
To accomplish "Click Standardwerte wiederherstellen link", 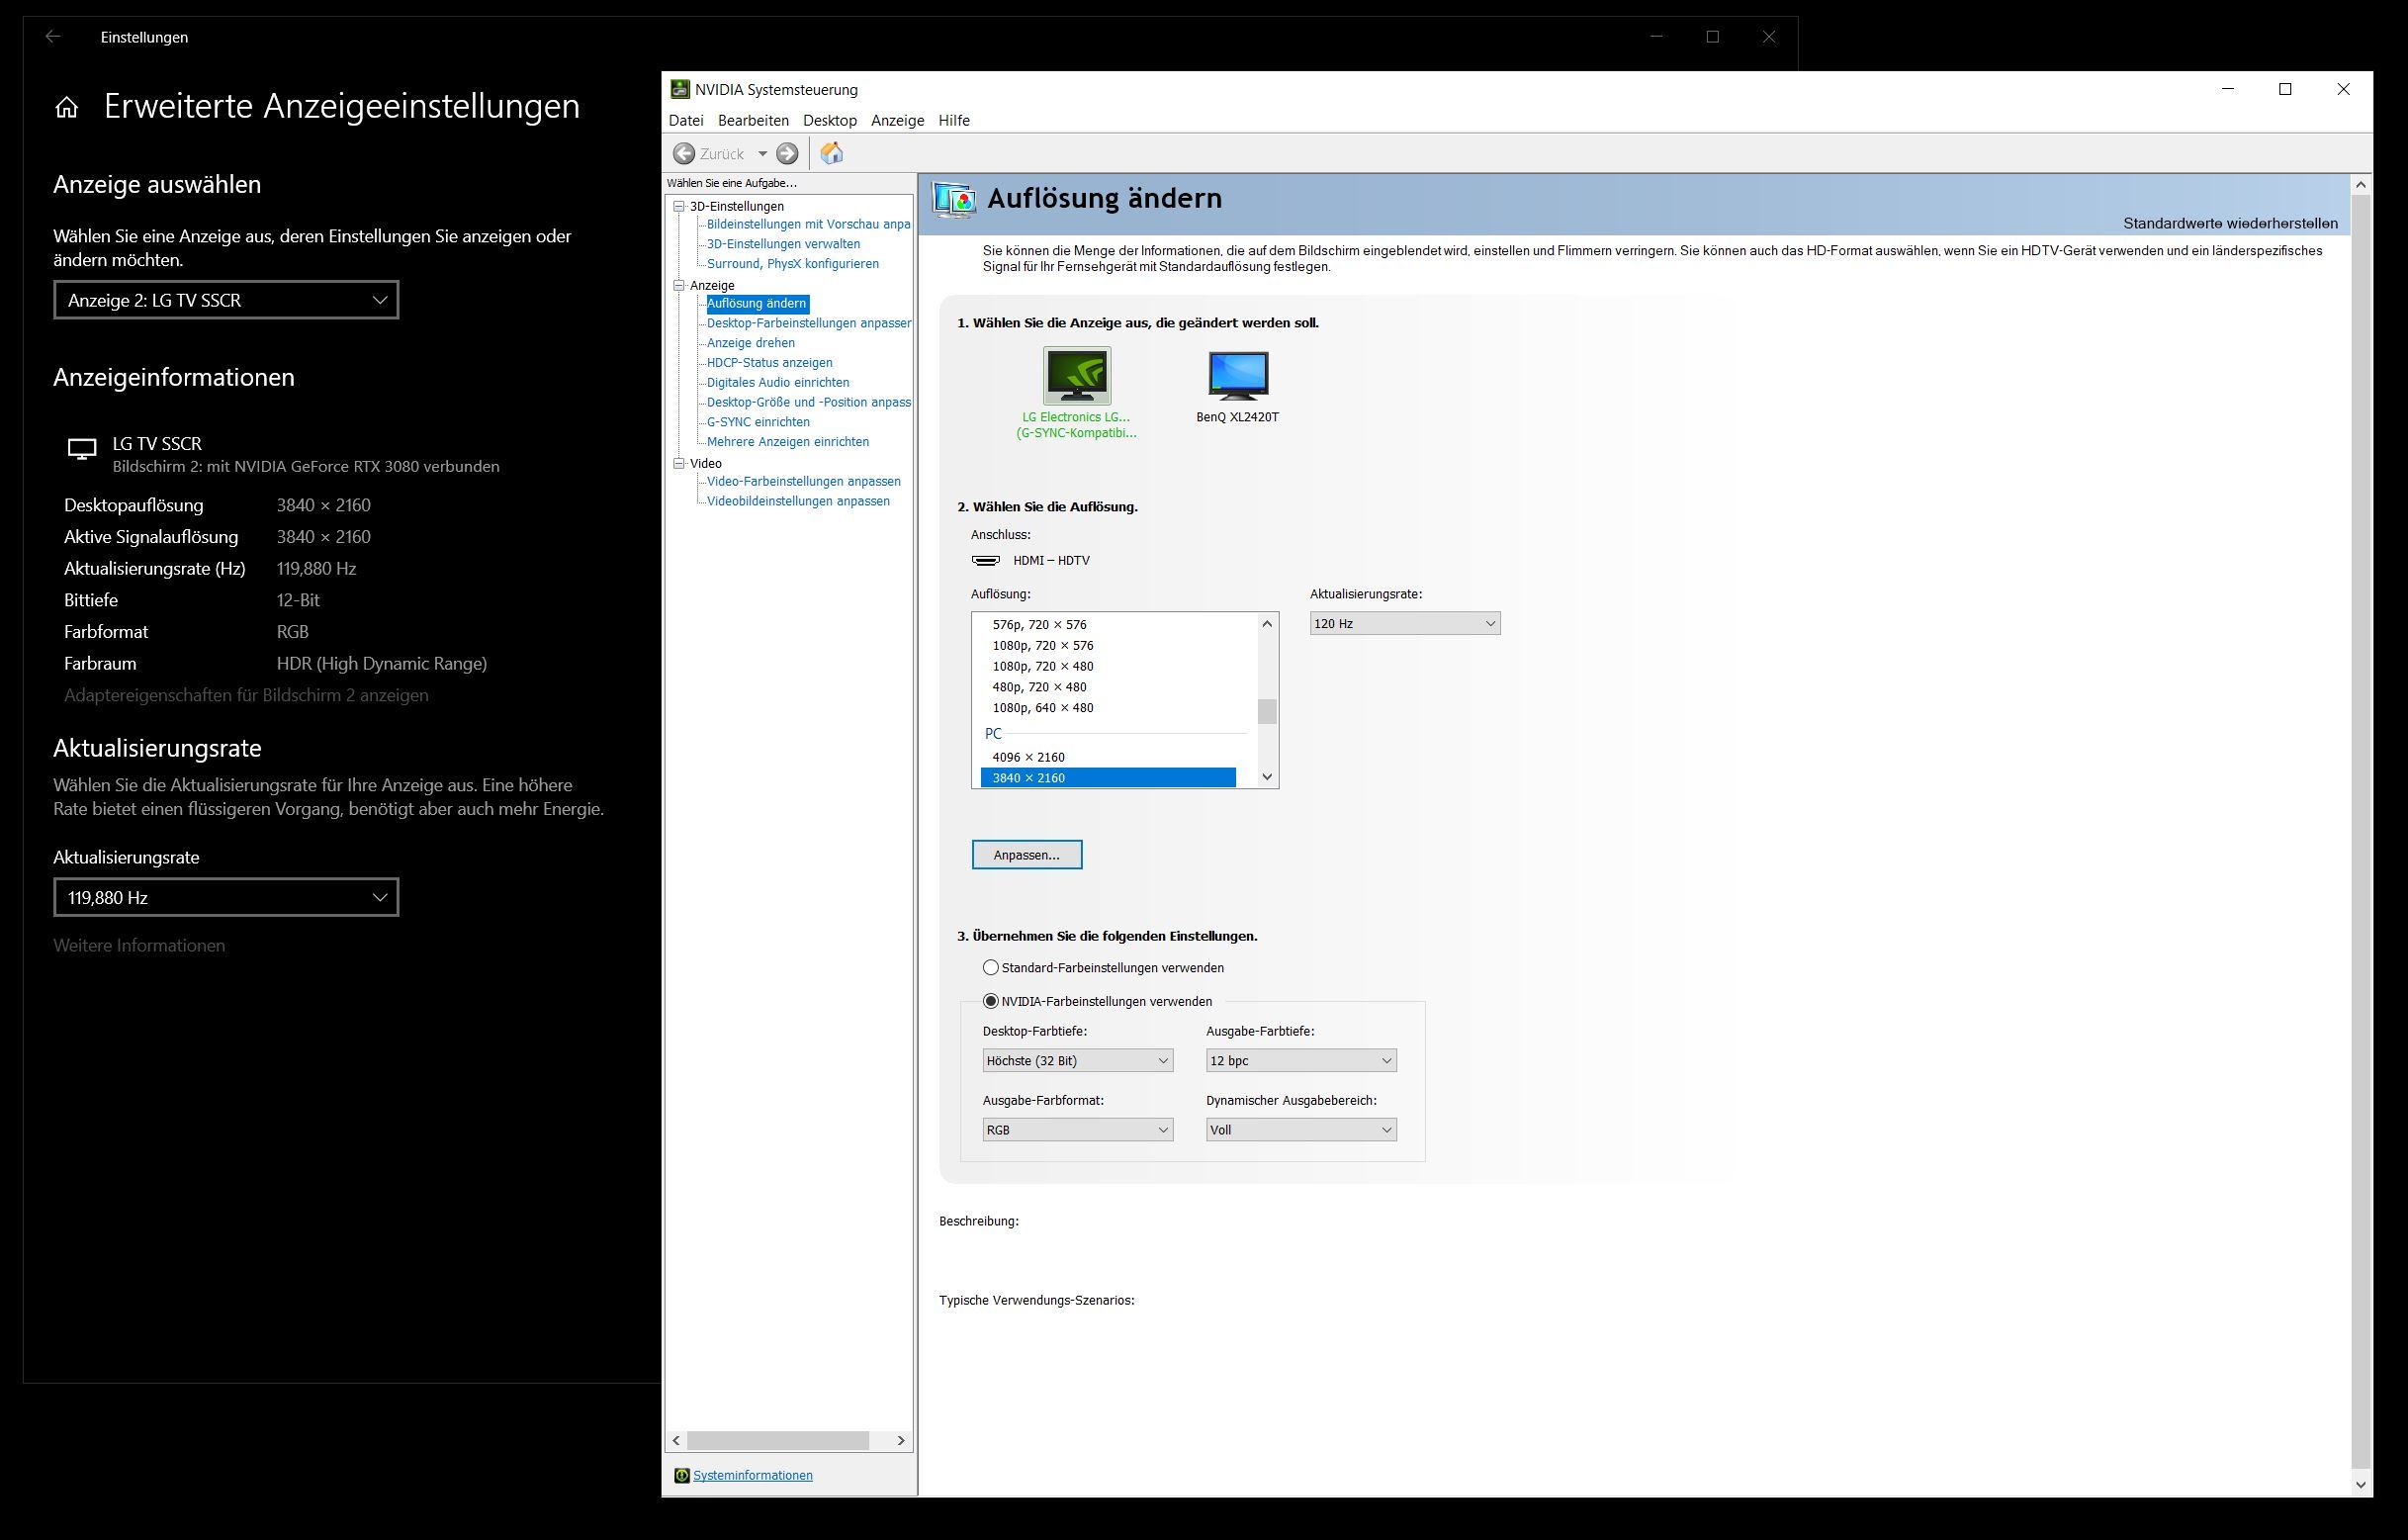I will [x=2230, y=223].
